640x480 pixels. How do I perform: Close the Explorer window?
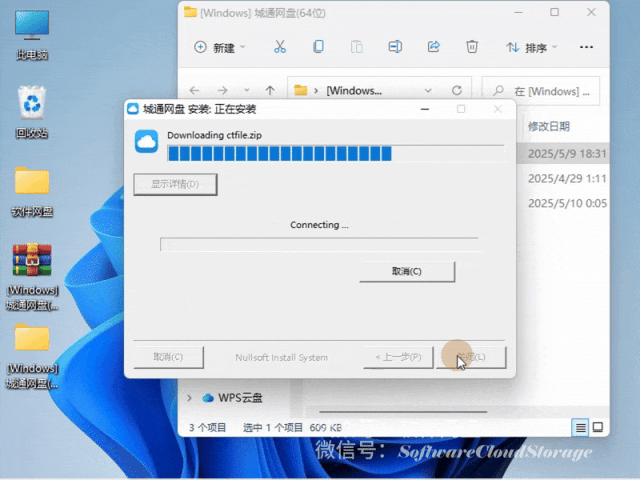(x=591, y=12)
